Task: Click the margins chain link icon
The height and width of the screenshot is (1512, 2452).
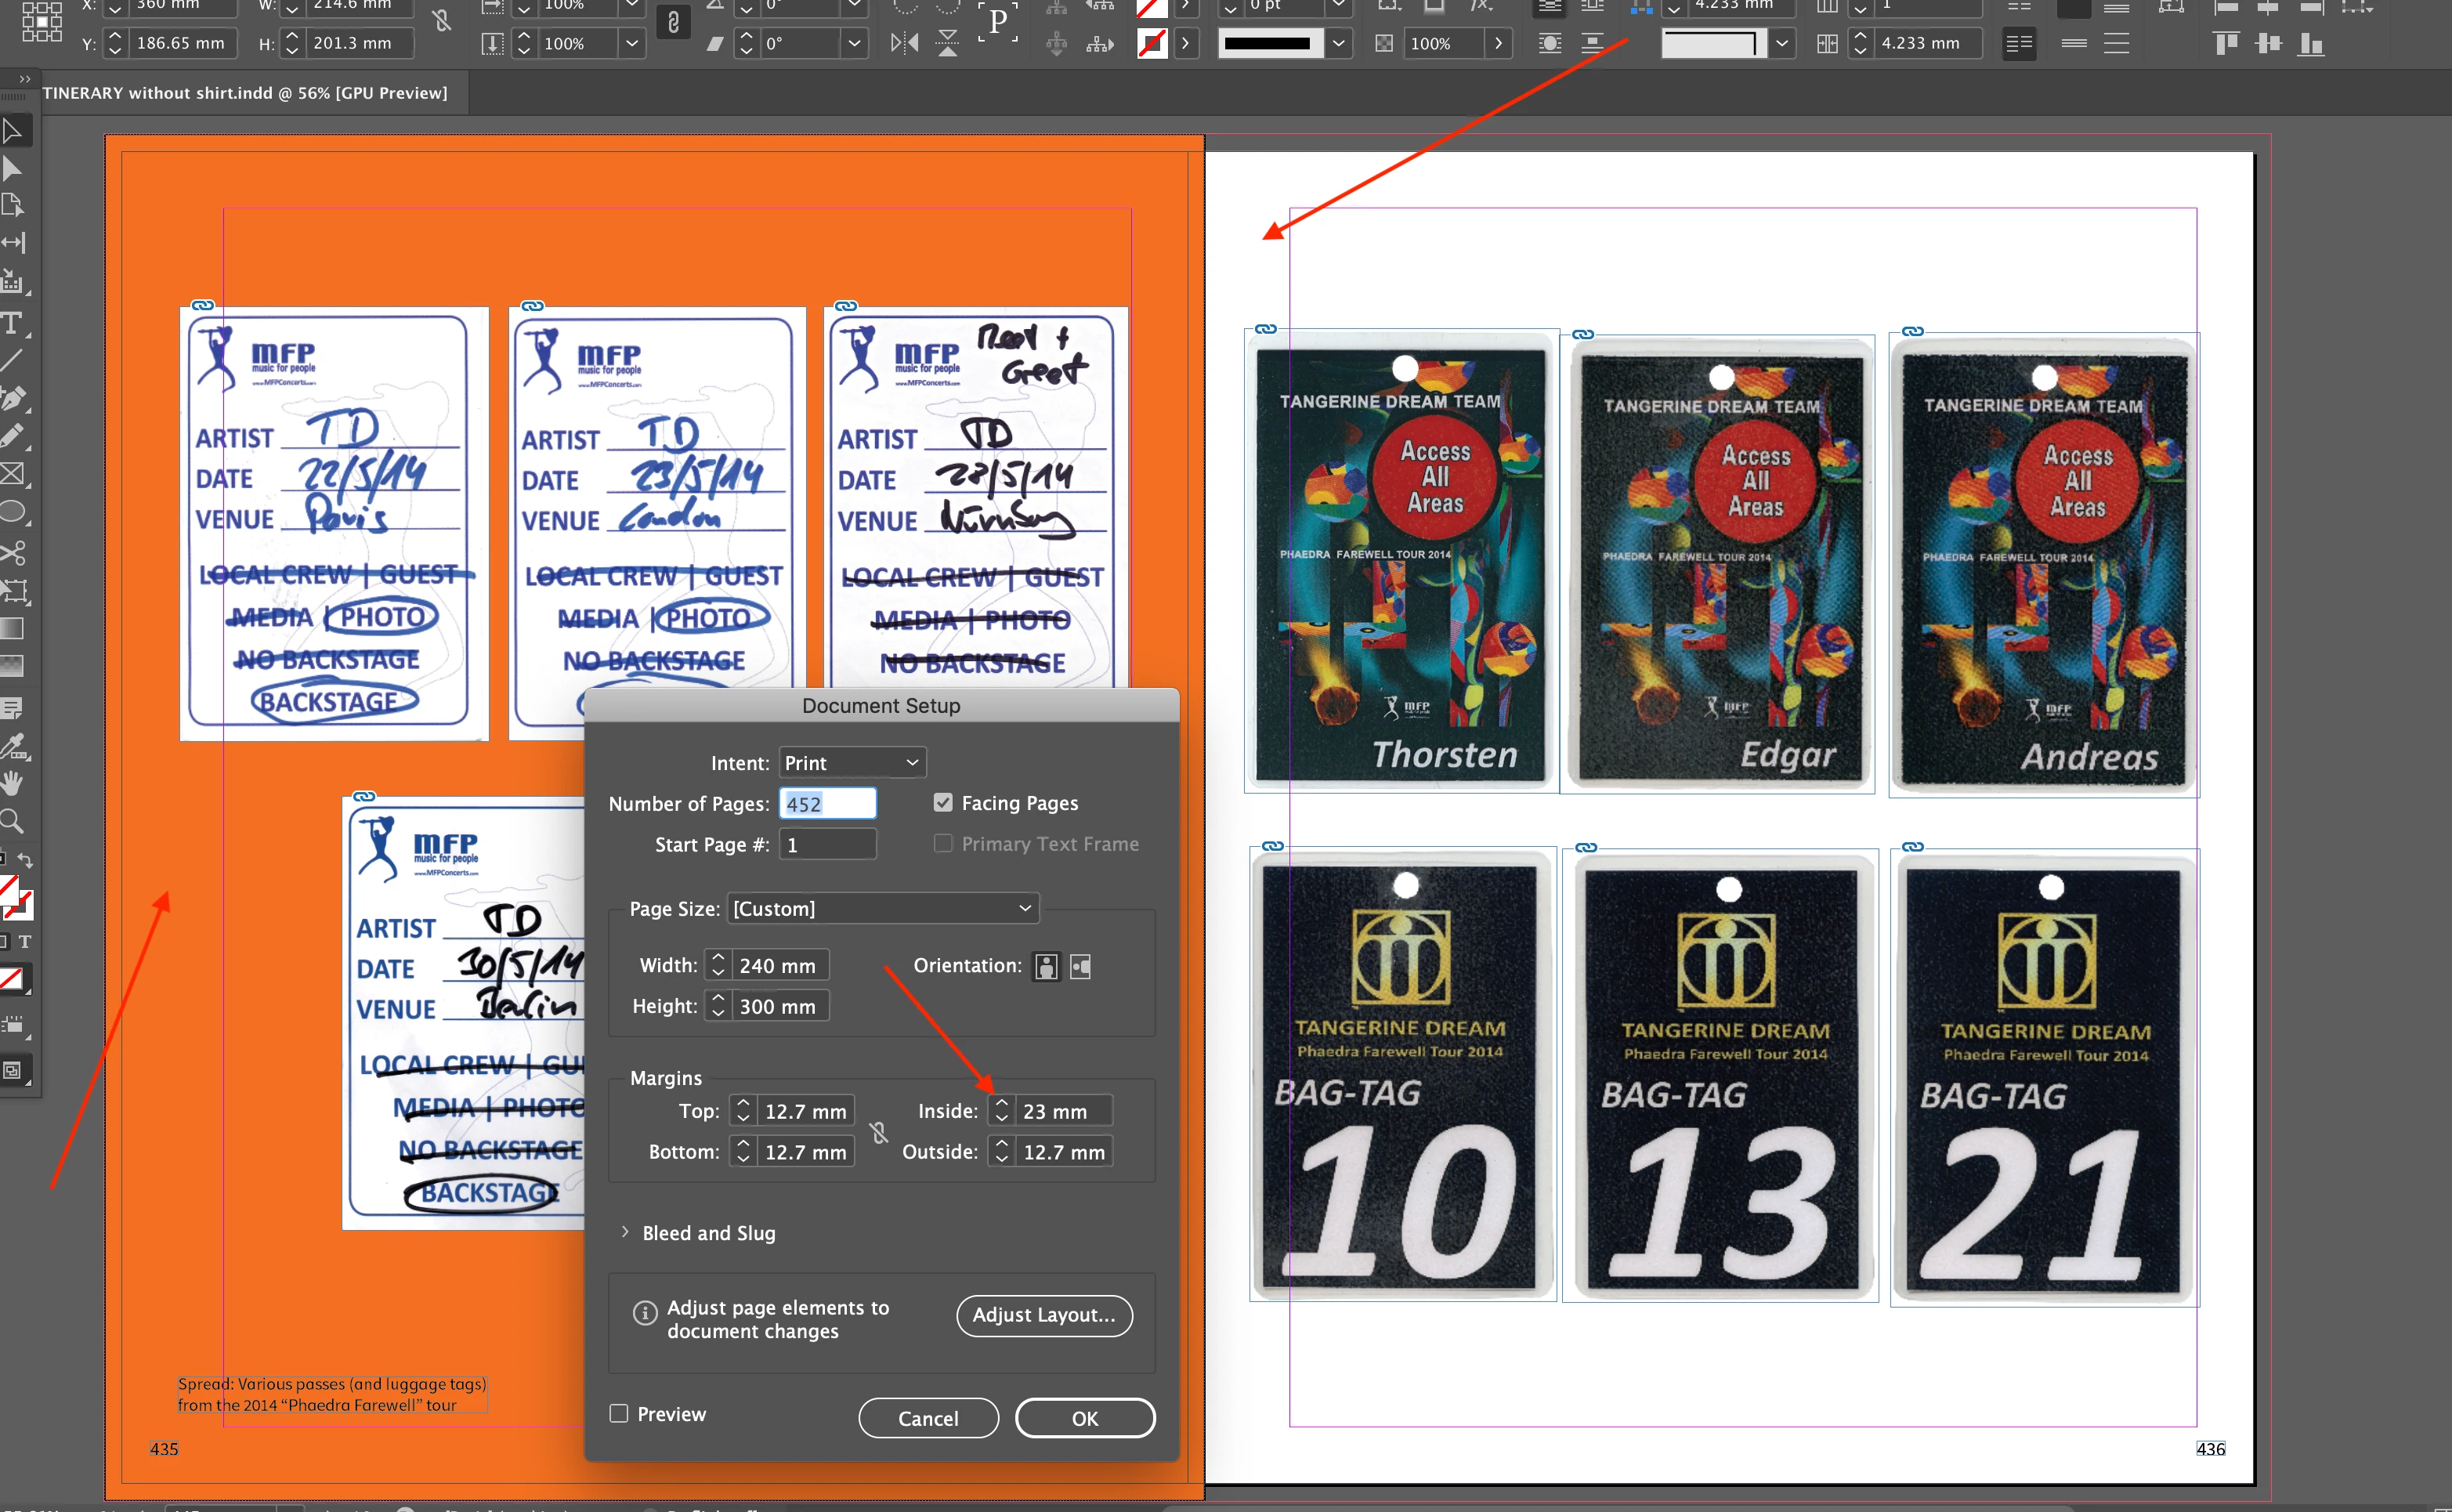Action: click(878, 1132)
